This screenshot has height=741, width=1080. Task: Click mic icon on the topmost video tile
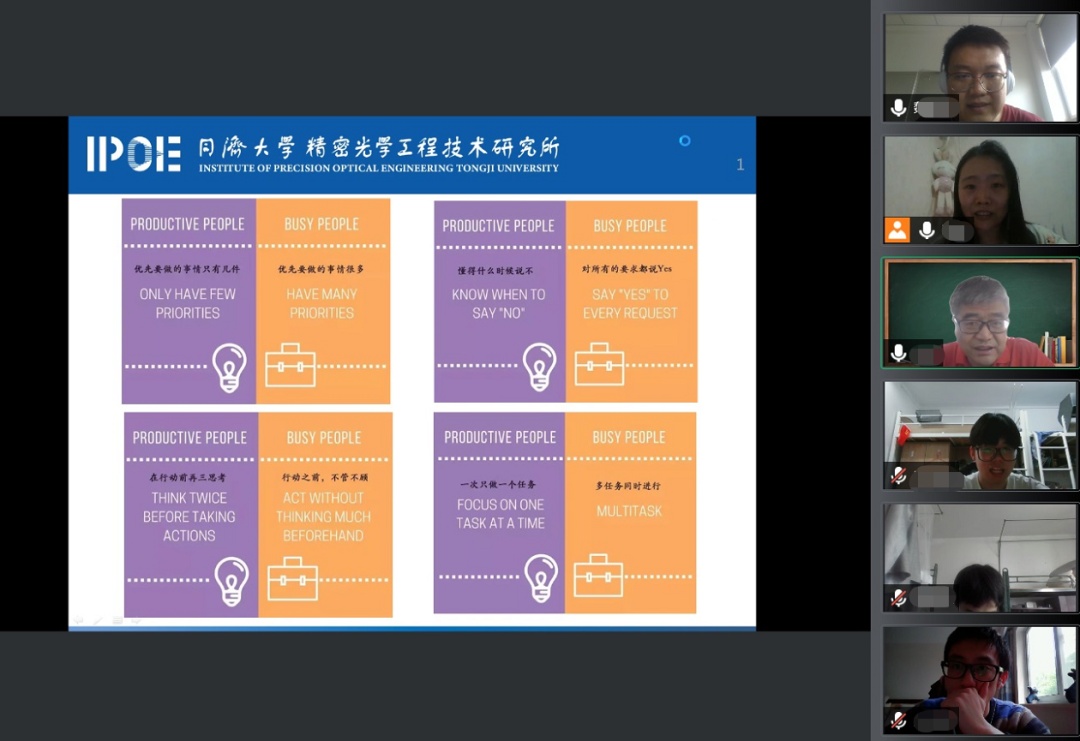(x=898, y=107)
